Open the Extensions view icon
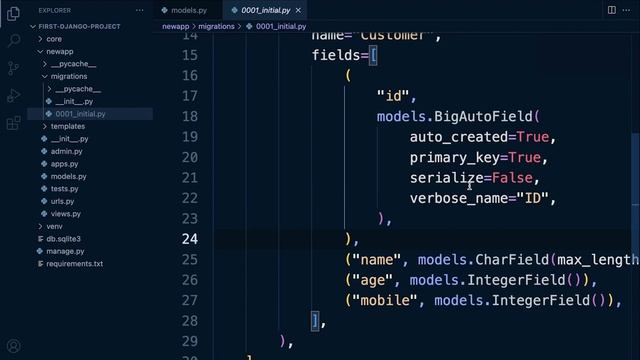The height and width of the screenshot is (360, 640). pyautogui.click(x=13, y=122)
